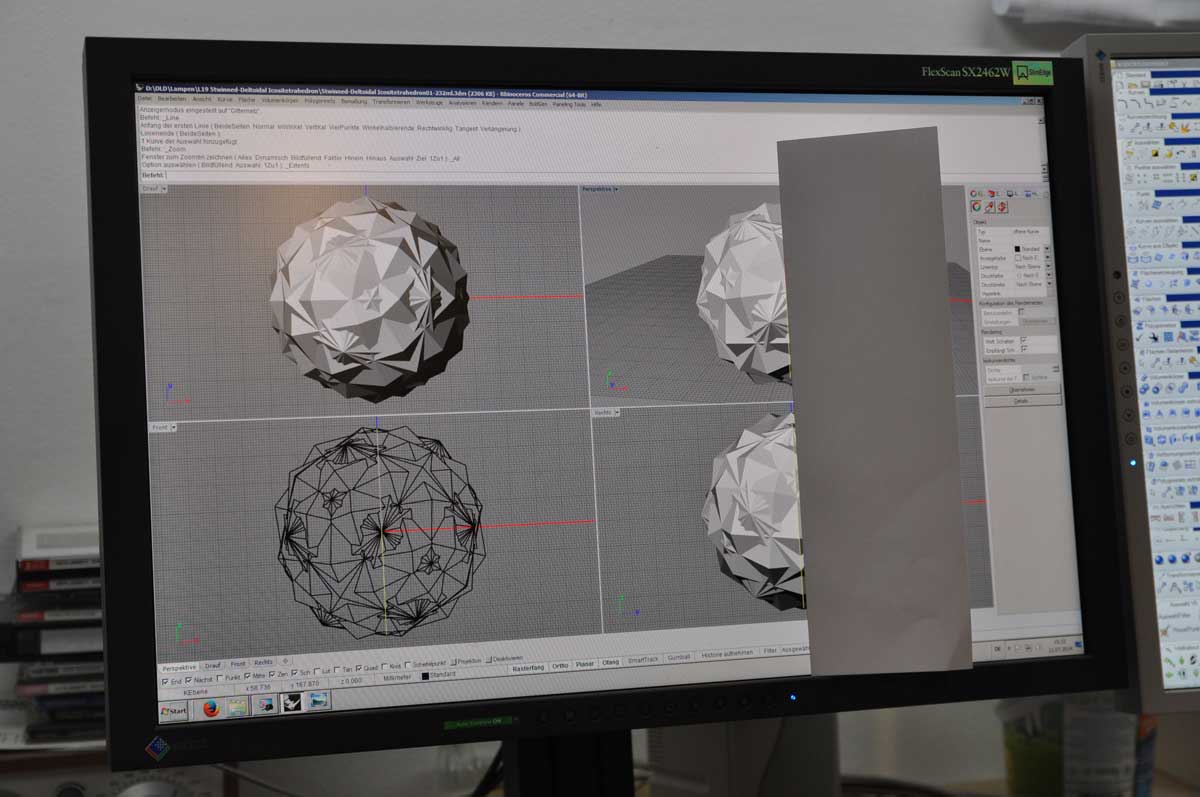This screenshot has width=1200, height=797.
Task: Click the Ortho status bar button
Action: pos(560,664)
